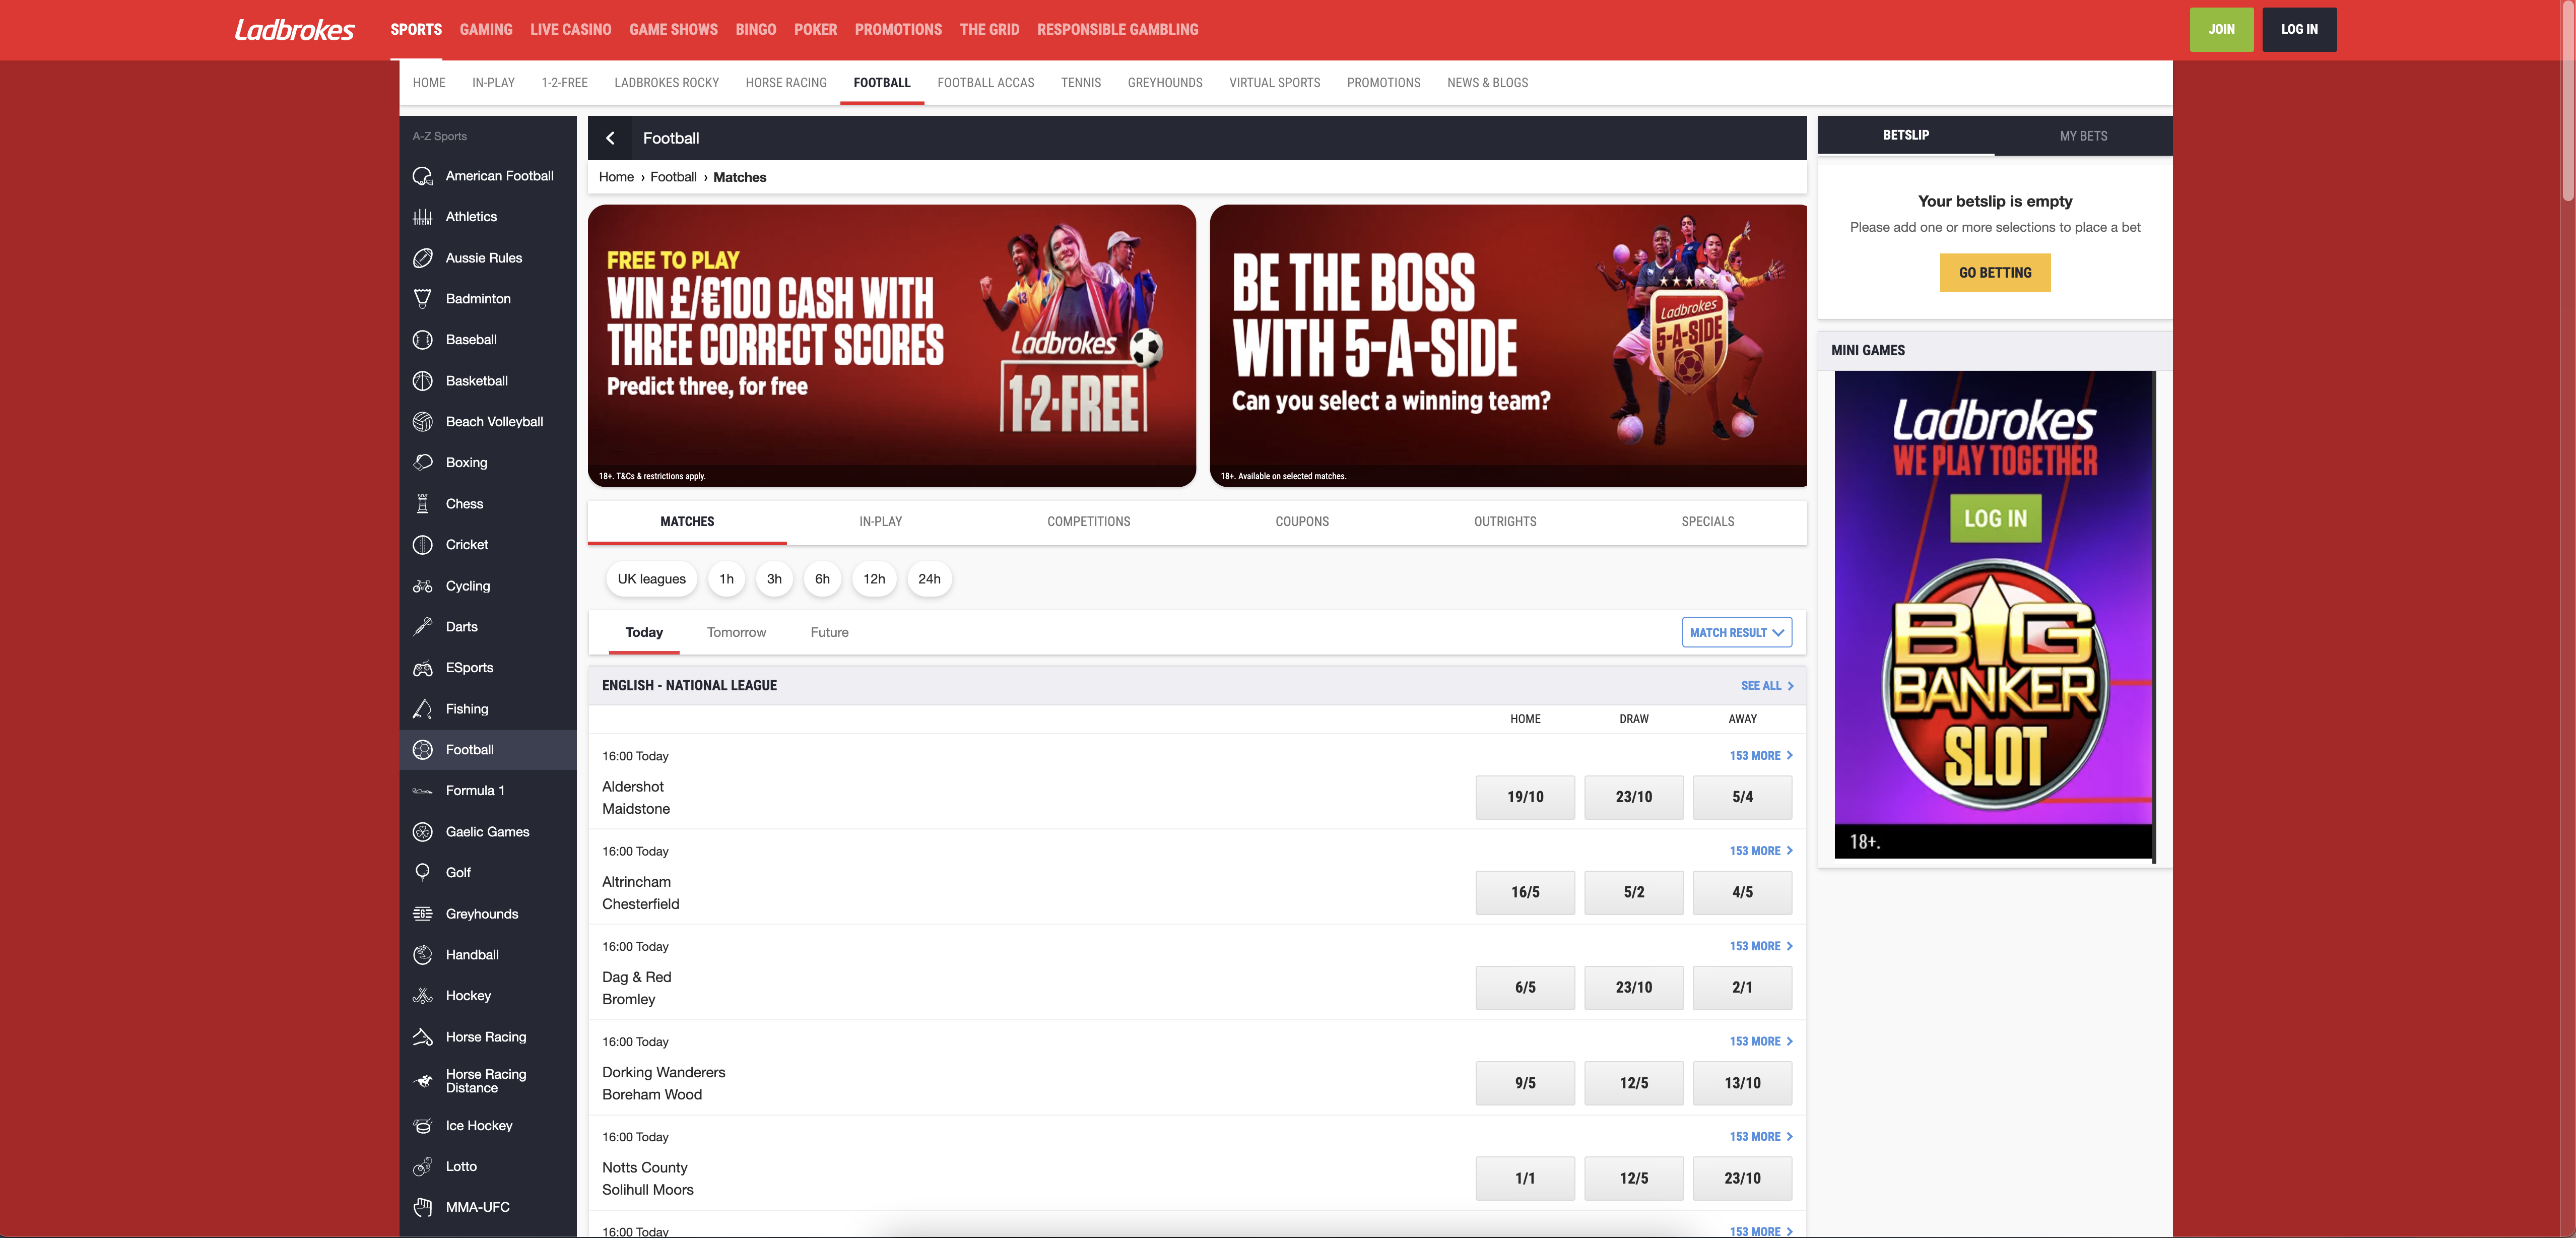Click the Ladbrokes logo
2576x1238 pixels.
pyautogui.click(x=294, y=30)
